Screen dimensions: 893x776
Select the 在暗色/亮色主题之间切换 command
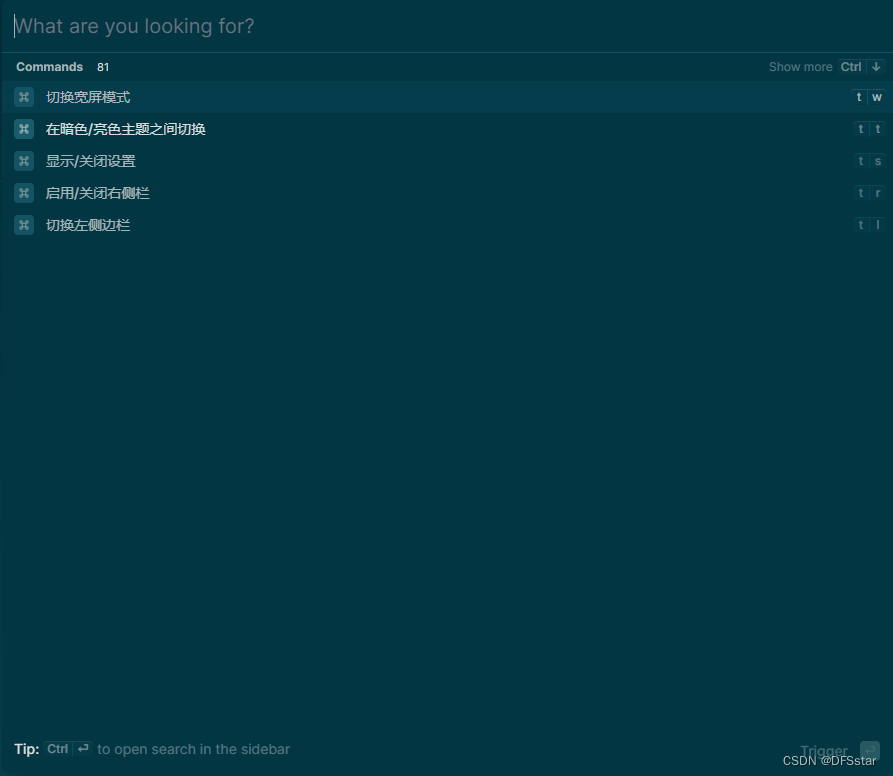[446, 129]
